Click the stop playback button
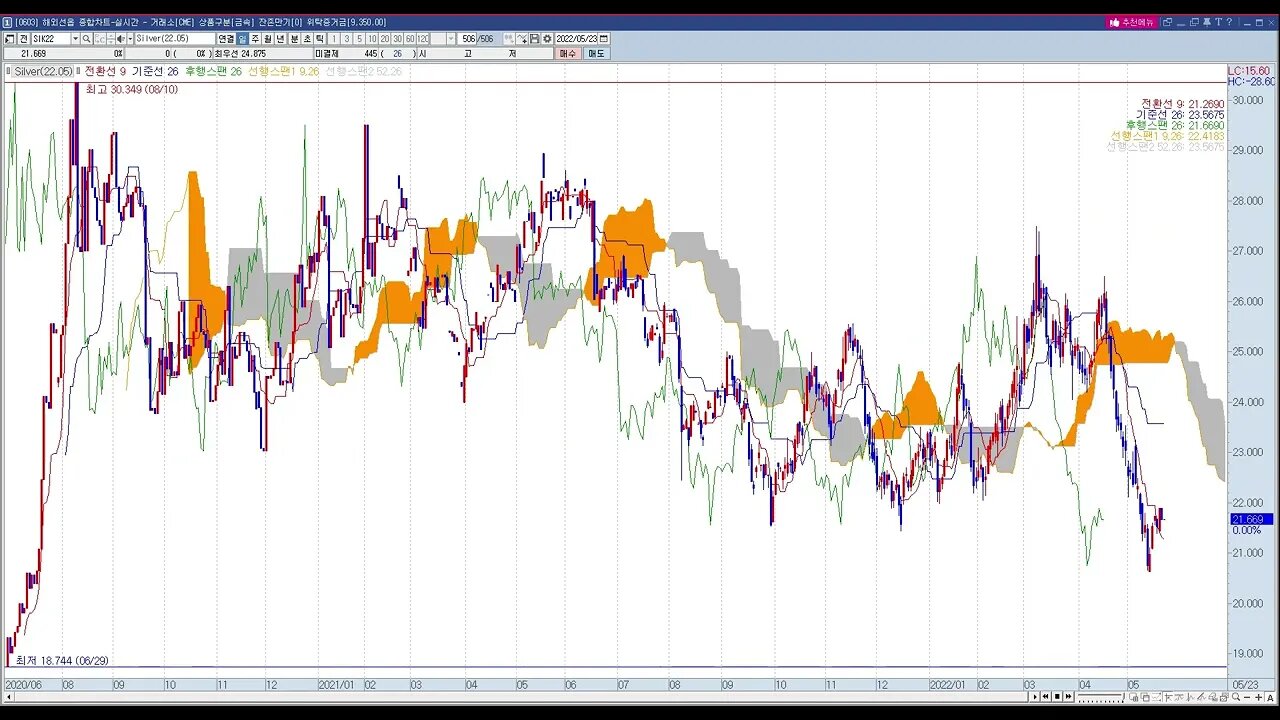Screen dimensions: 1280x720 (1057, 697)
